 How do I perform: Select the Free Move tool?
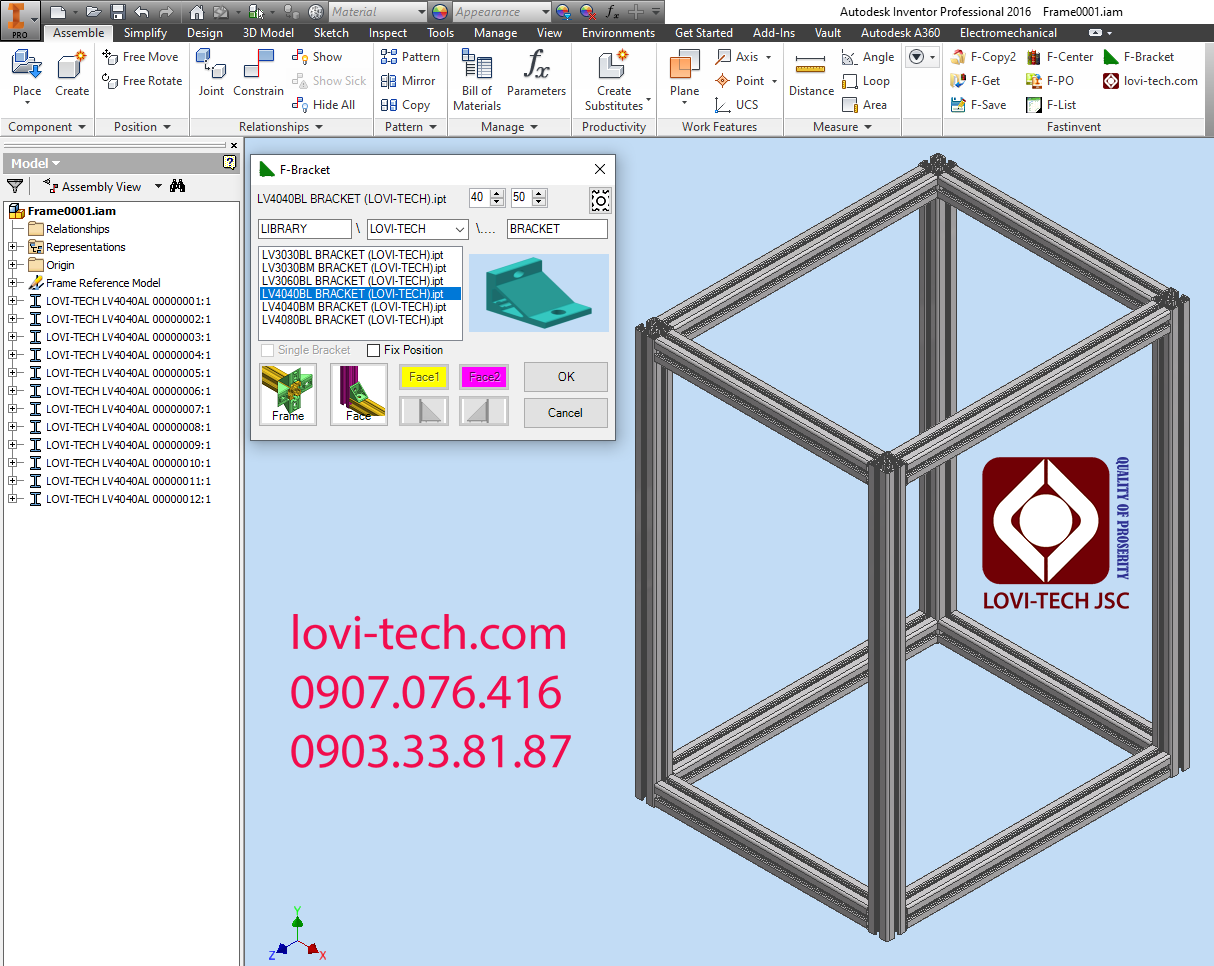pos(141,57)
